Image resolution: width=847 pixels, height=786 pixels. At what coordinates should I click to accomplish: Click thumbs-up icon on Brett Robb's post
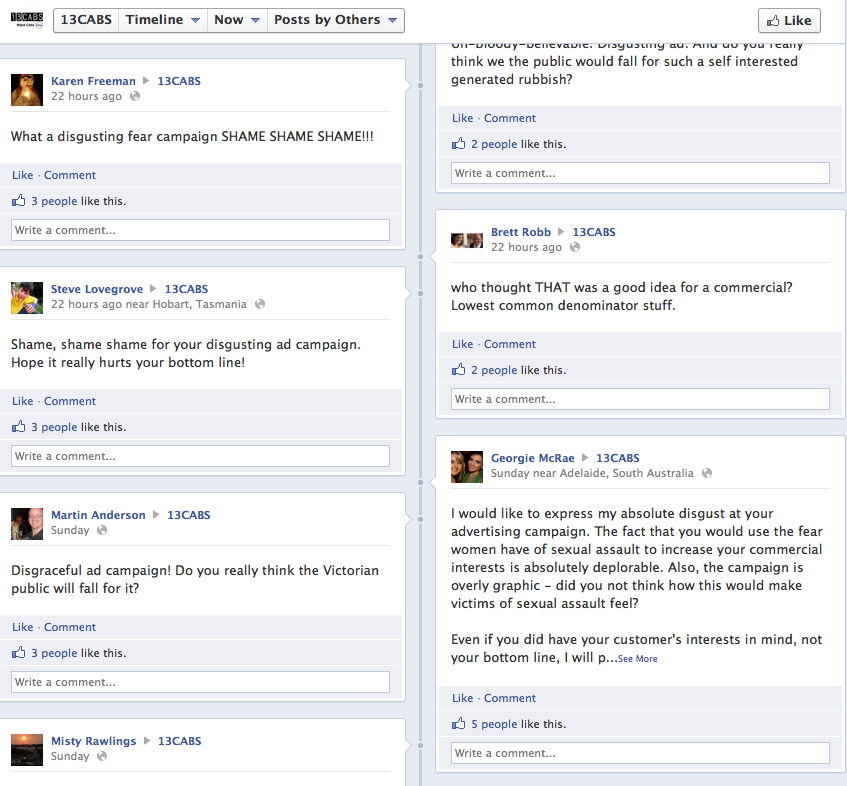point(459,370)
